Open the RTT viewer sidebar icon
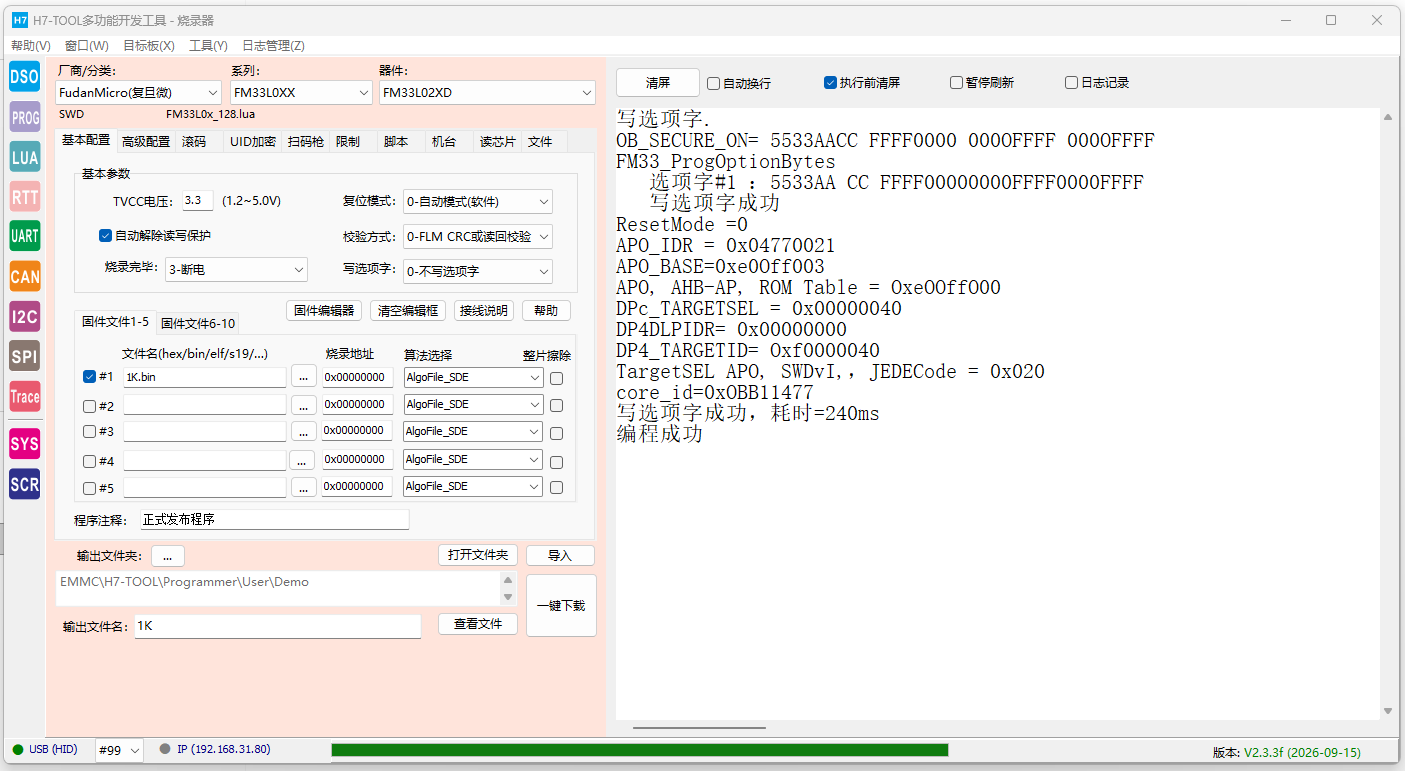 25,196
